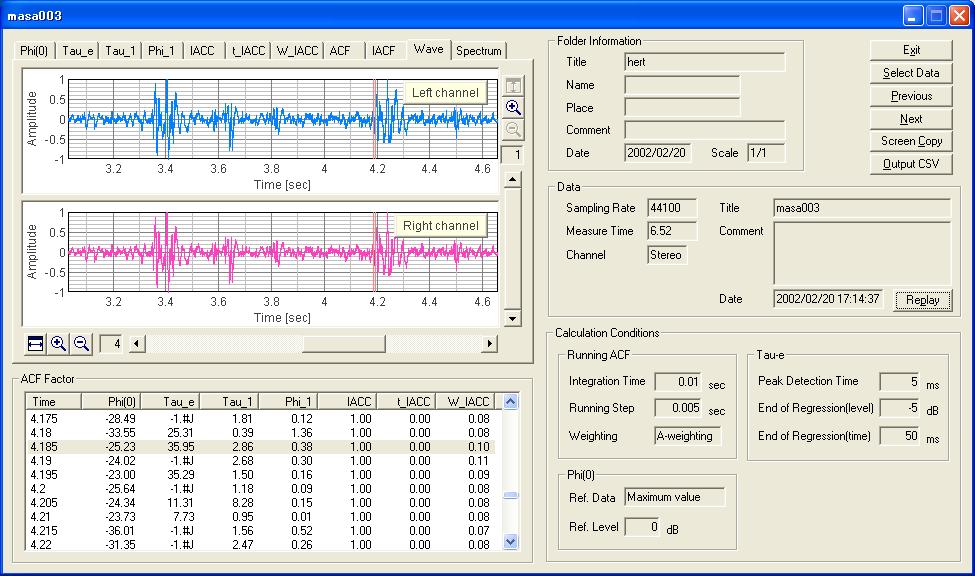This screenshot has width=975, height=576.
Task: Click down arrow of vertical waveform scrollbar
Action: pos(512,319)
